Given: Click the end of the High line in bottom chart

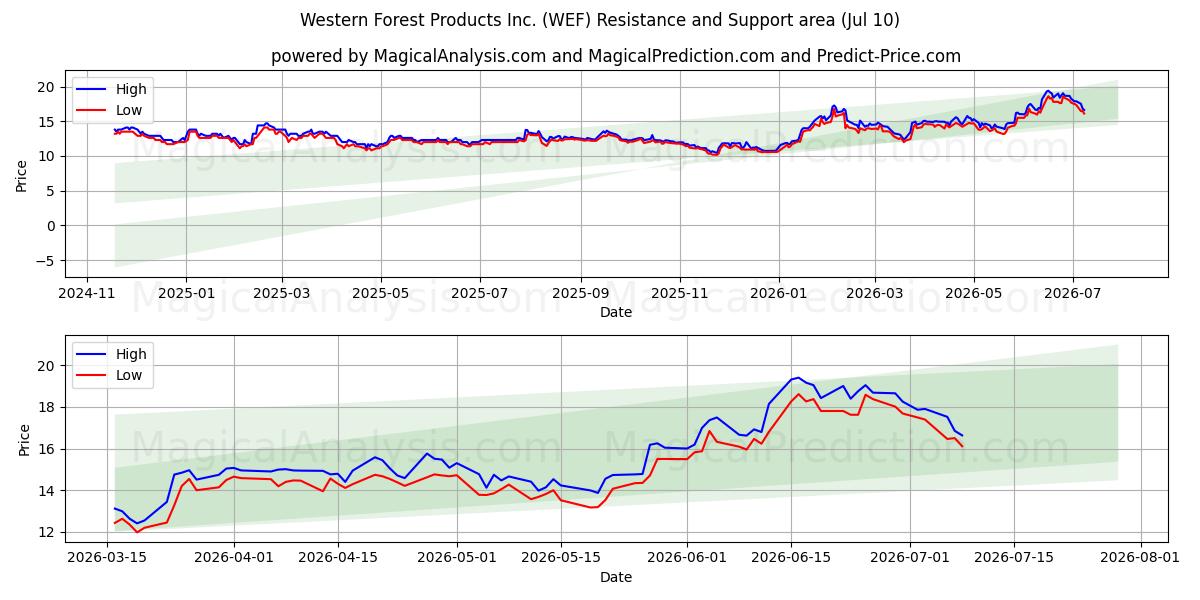Looking at the screenshot, I should pos(962,436).
